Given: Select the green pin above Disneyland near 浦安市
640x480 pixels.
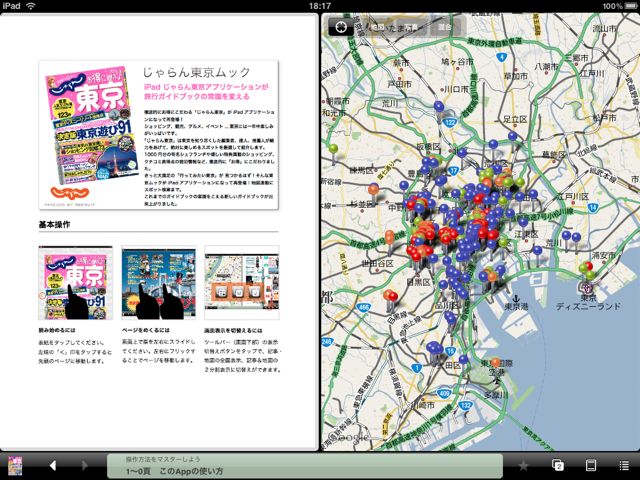Looking at the screenshot, I should tap(583, 268).
